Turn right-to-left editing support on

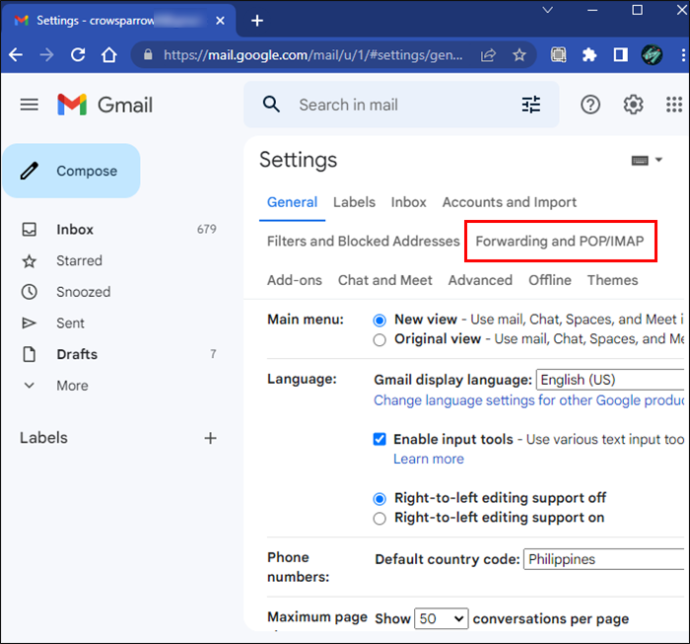(x=379, y=518)
